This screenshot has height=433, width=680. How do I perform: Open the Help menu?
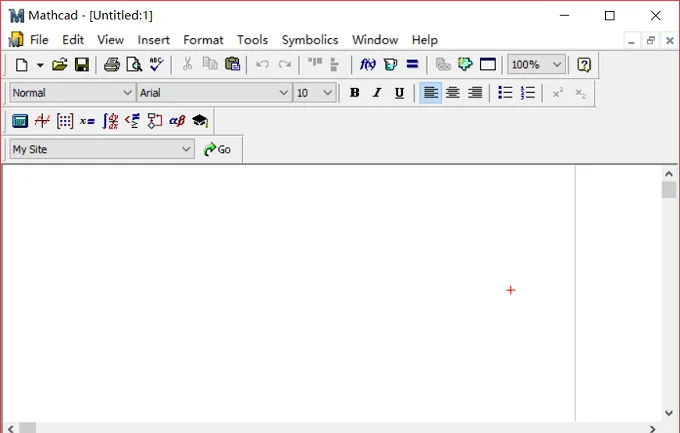coord(425,40)
